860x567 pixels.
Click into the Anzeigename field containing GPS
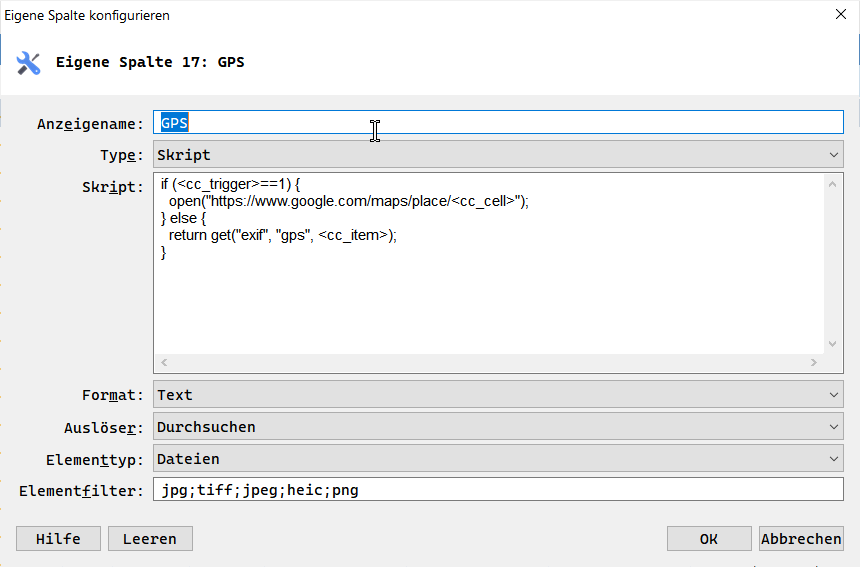click(x=500, y=122)
